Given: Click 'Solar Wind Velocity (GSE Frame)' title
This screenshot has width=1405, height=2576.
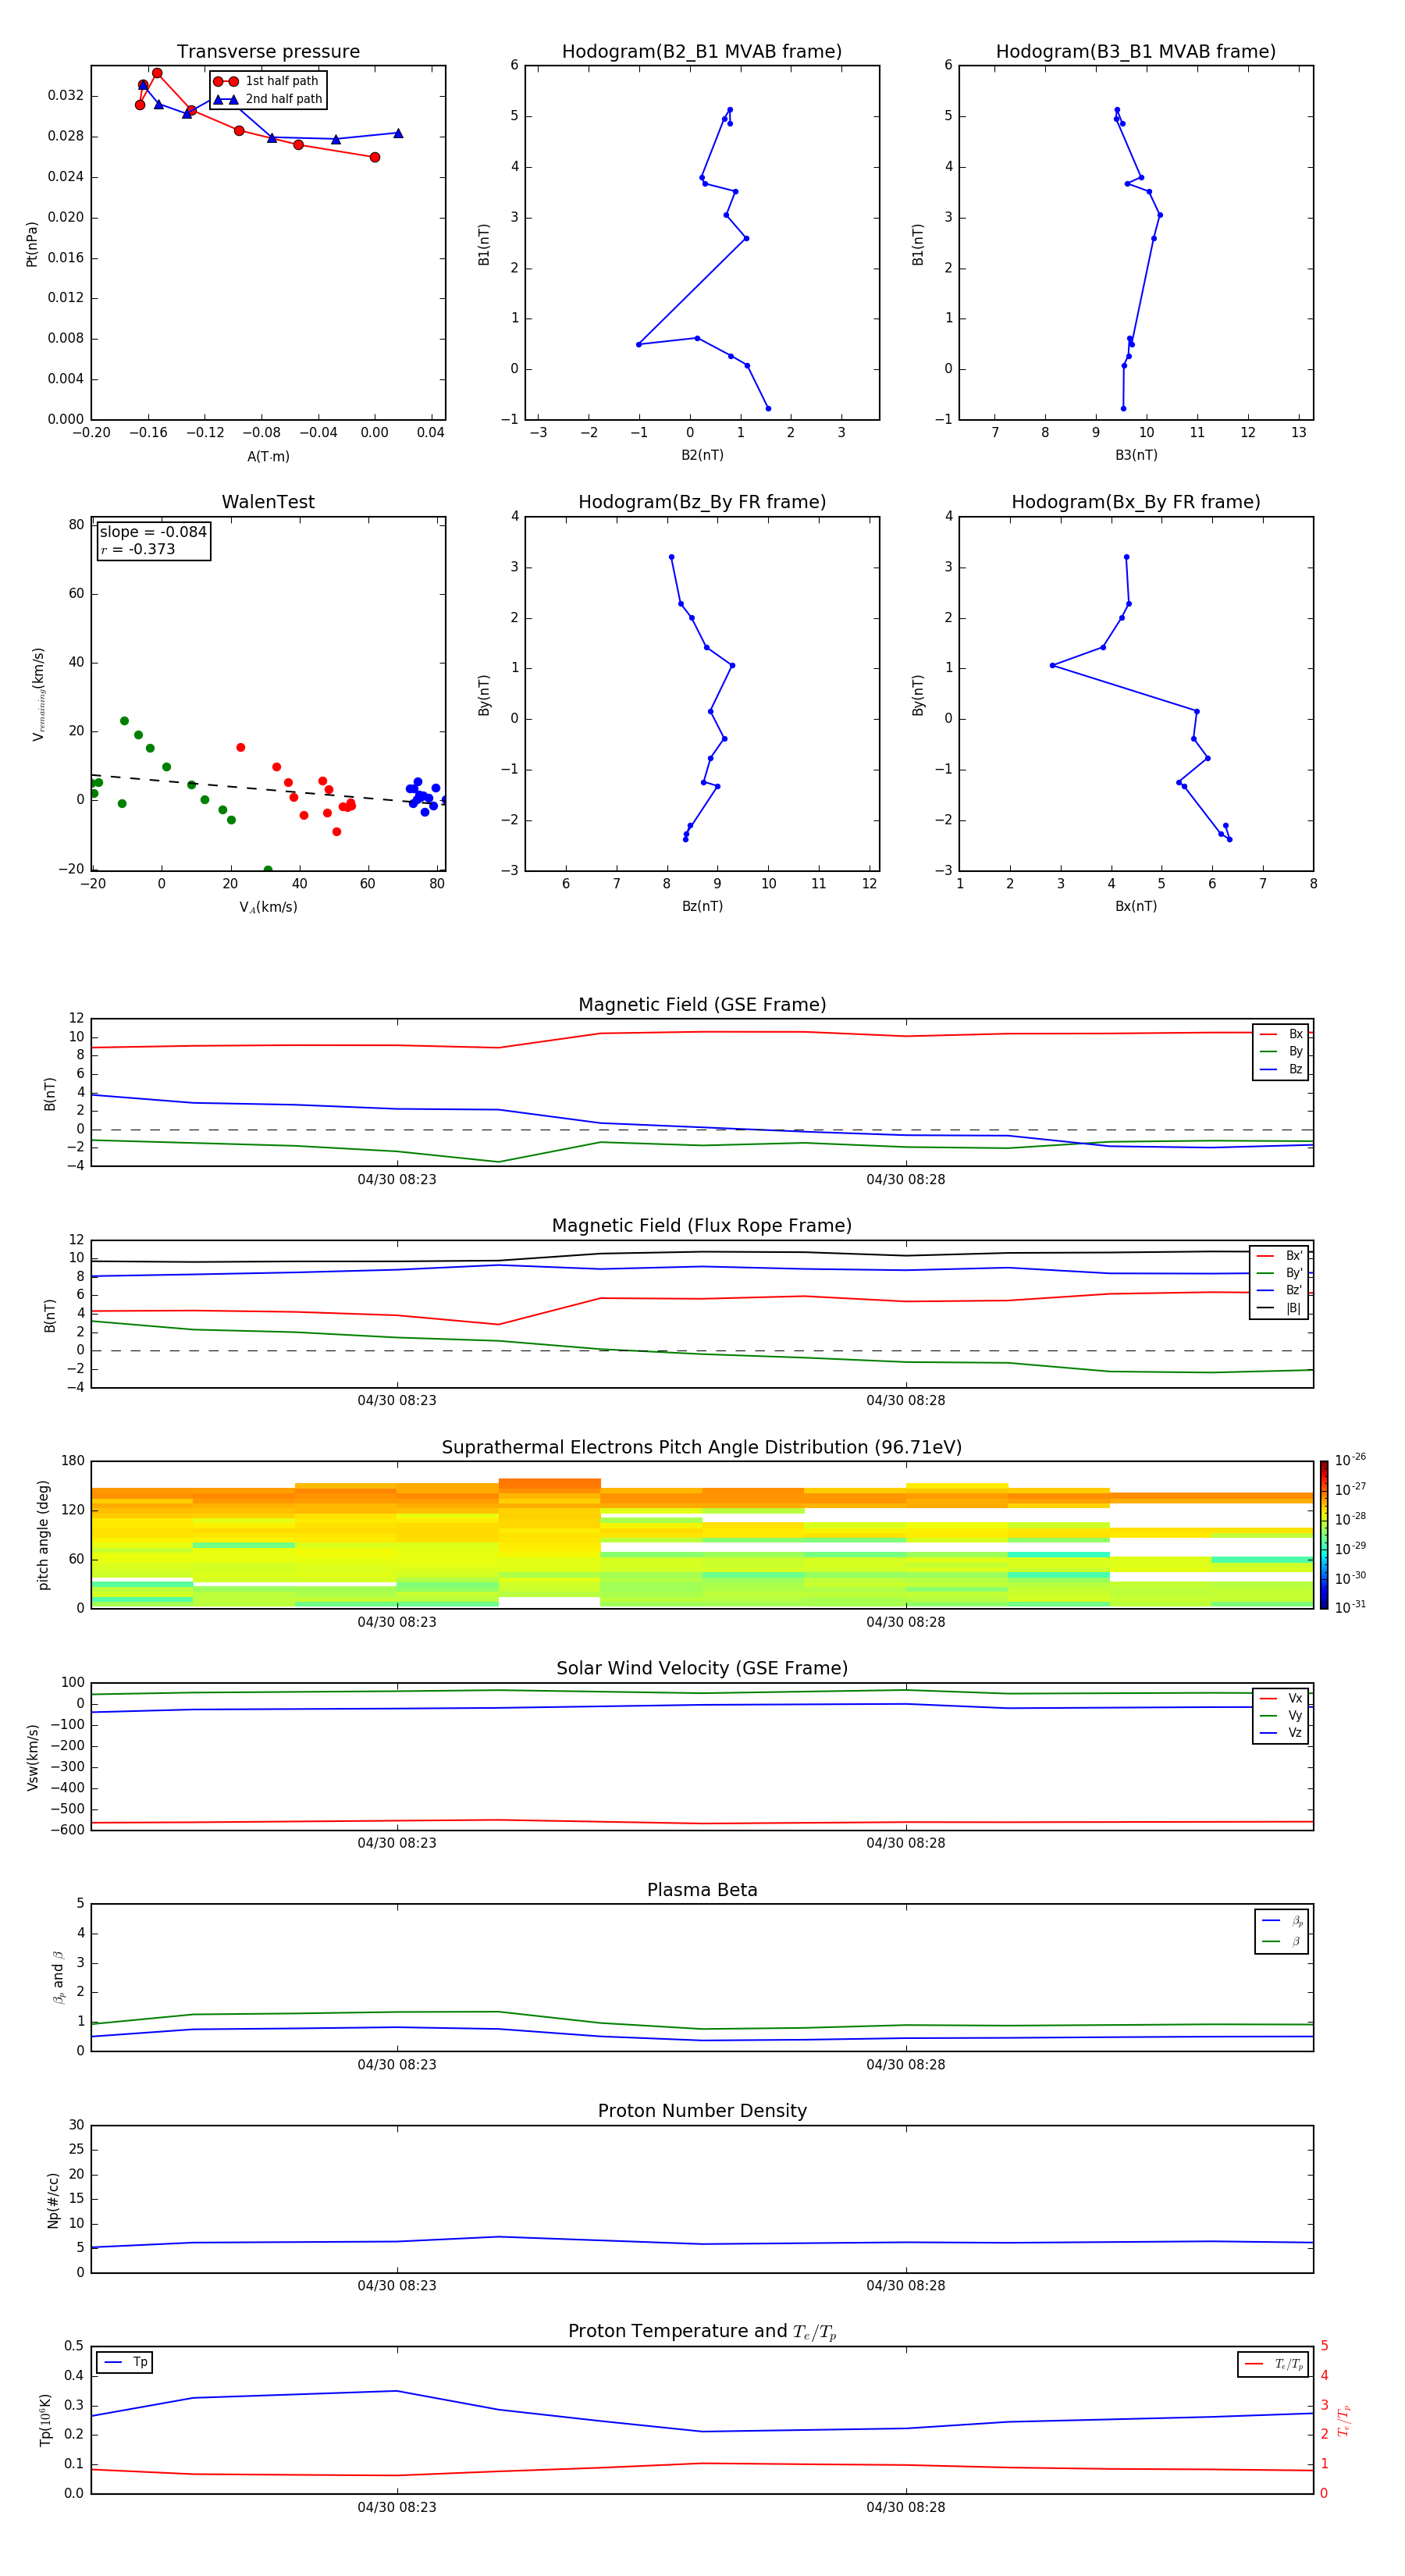Looking at the screenshot, I should [702, 1669].
